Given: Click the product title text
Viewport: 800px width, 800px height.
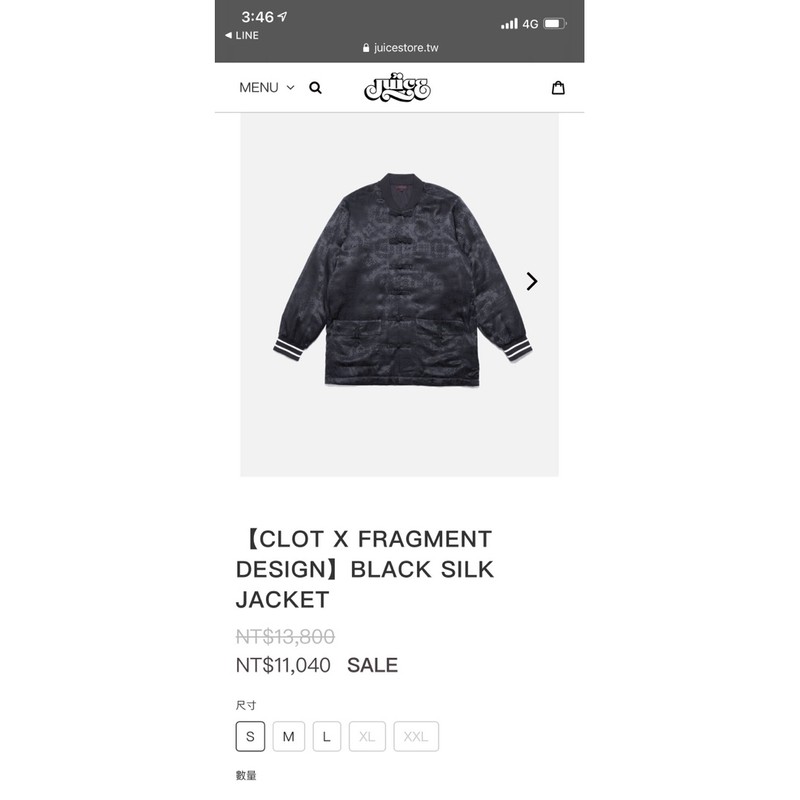Looking at the screenshot, I should (x=365, y=569).
